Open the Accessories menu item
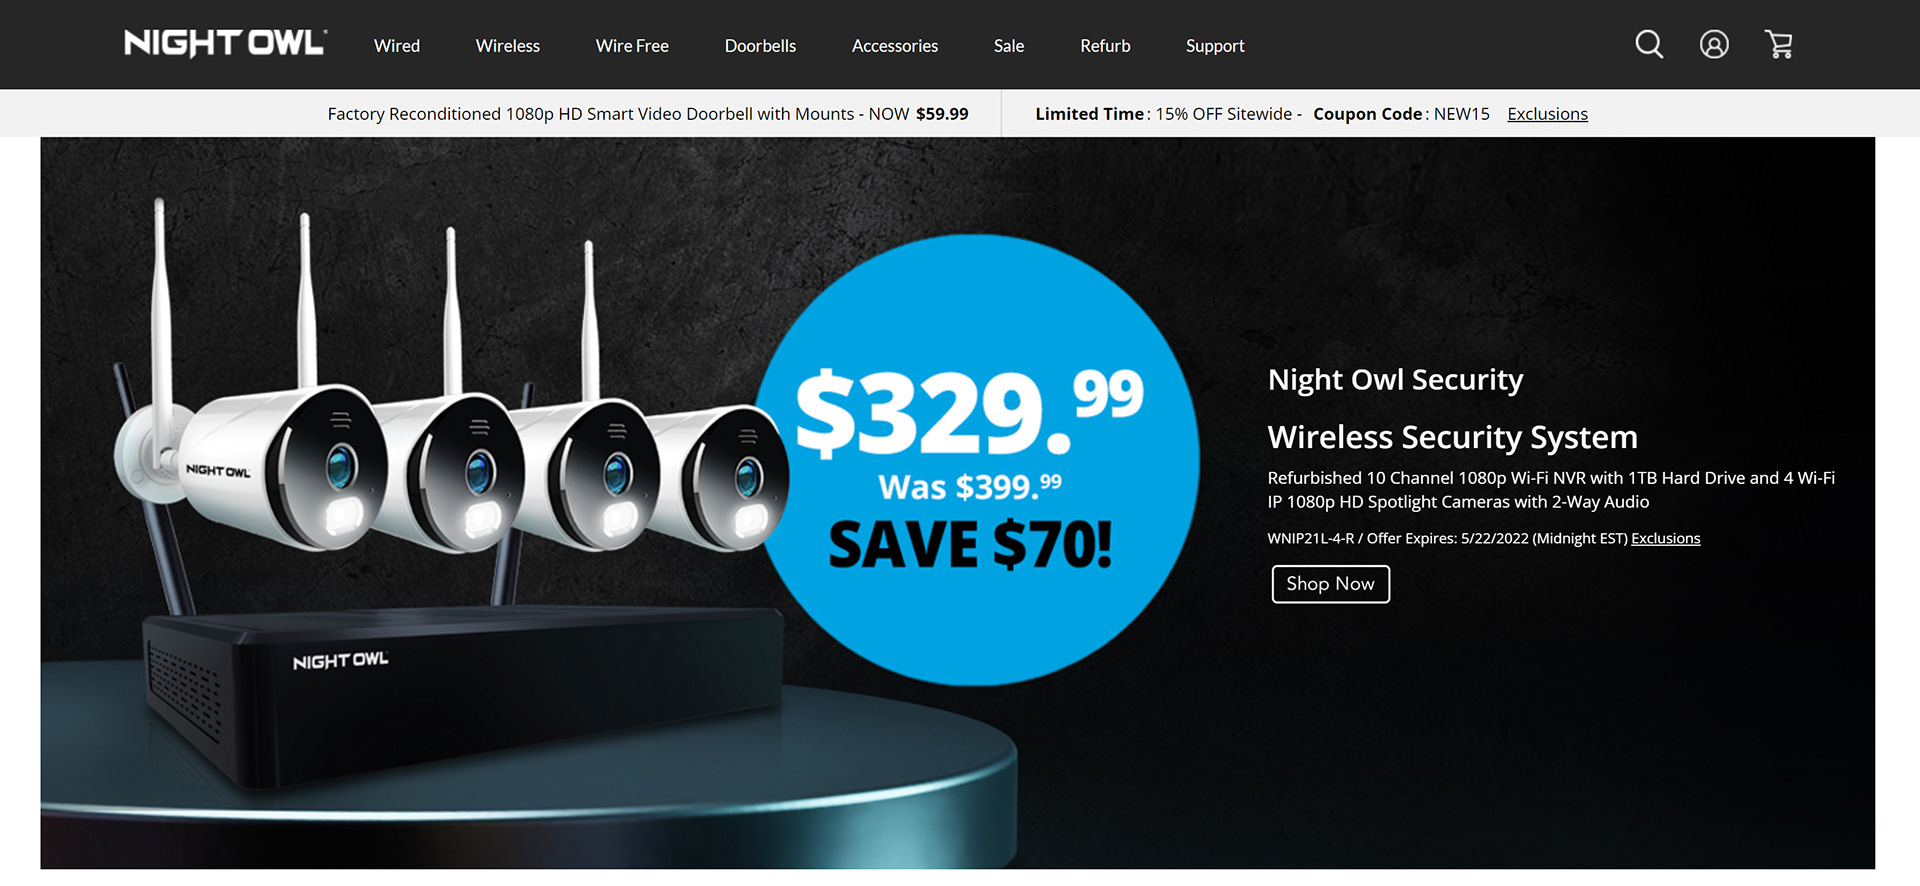This screenshot has width=1920, height=886. click(x=895, y=46)
